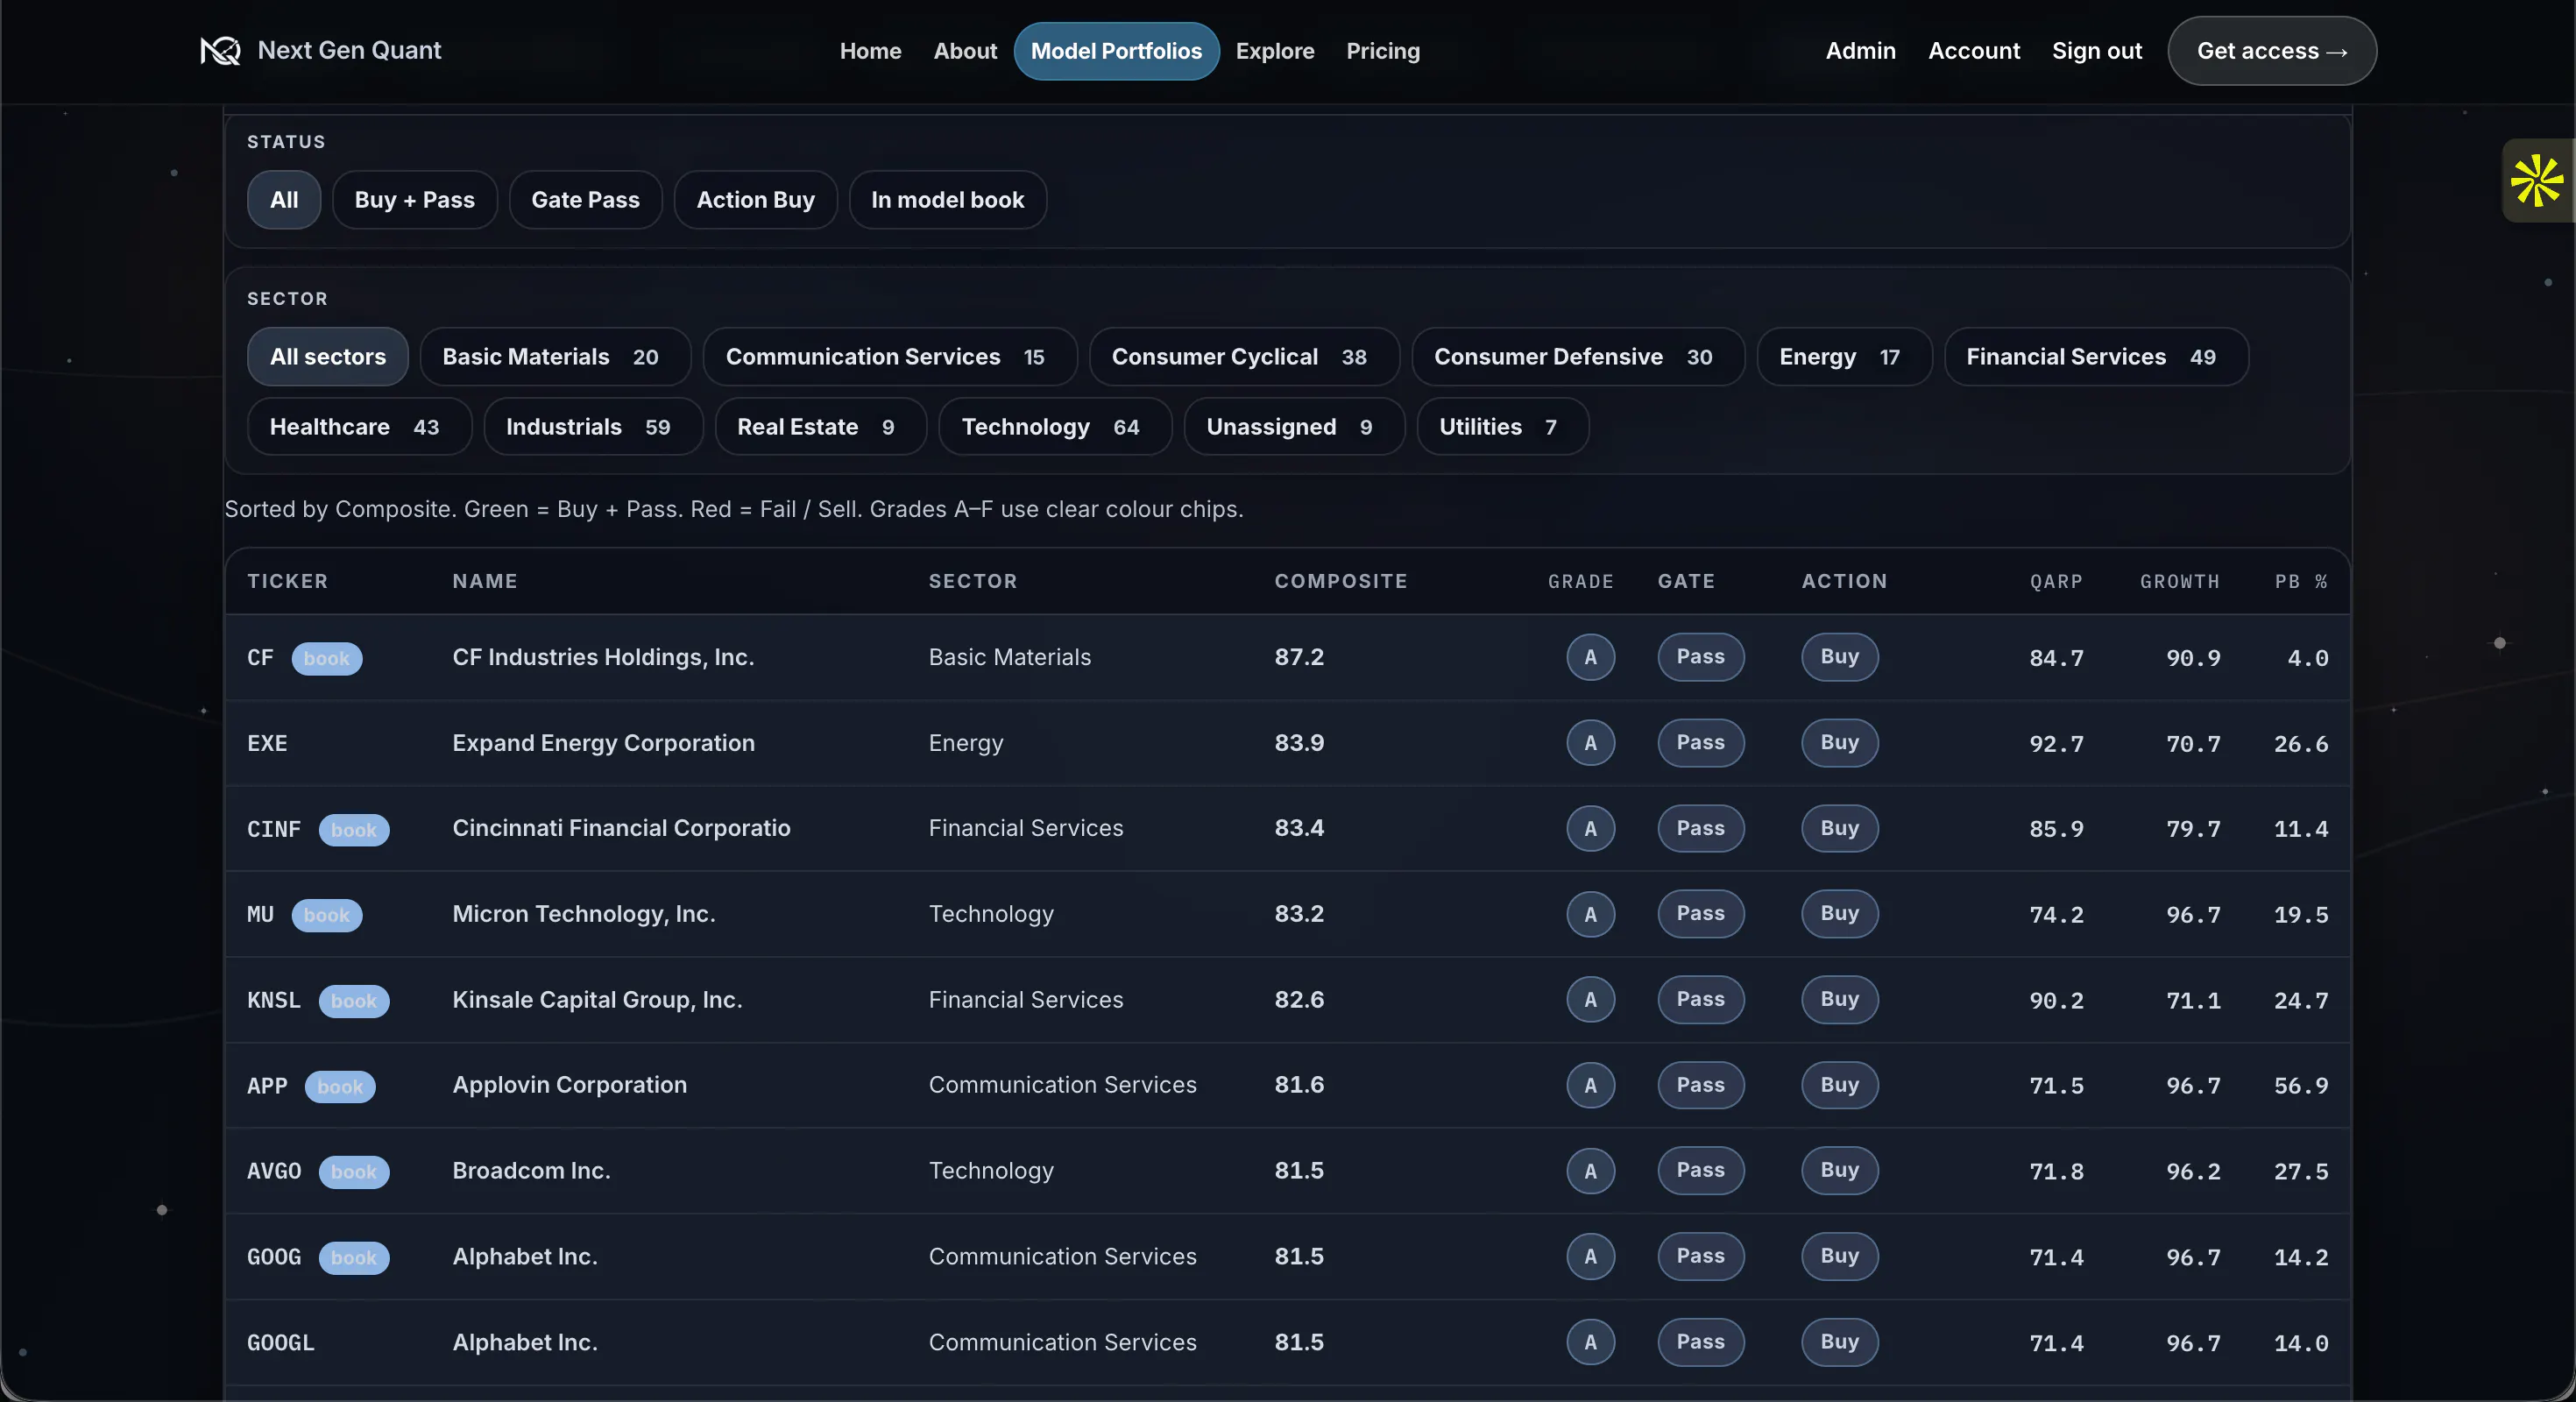Click the QARP column header
The image size is (2576, 1402).
coord(2056,581)
